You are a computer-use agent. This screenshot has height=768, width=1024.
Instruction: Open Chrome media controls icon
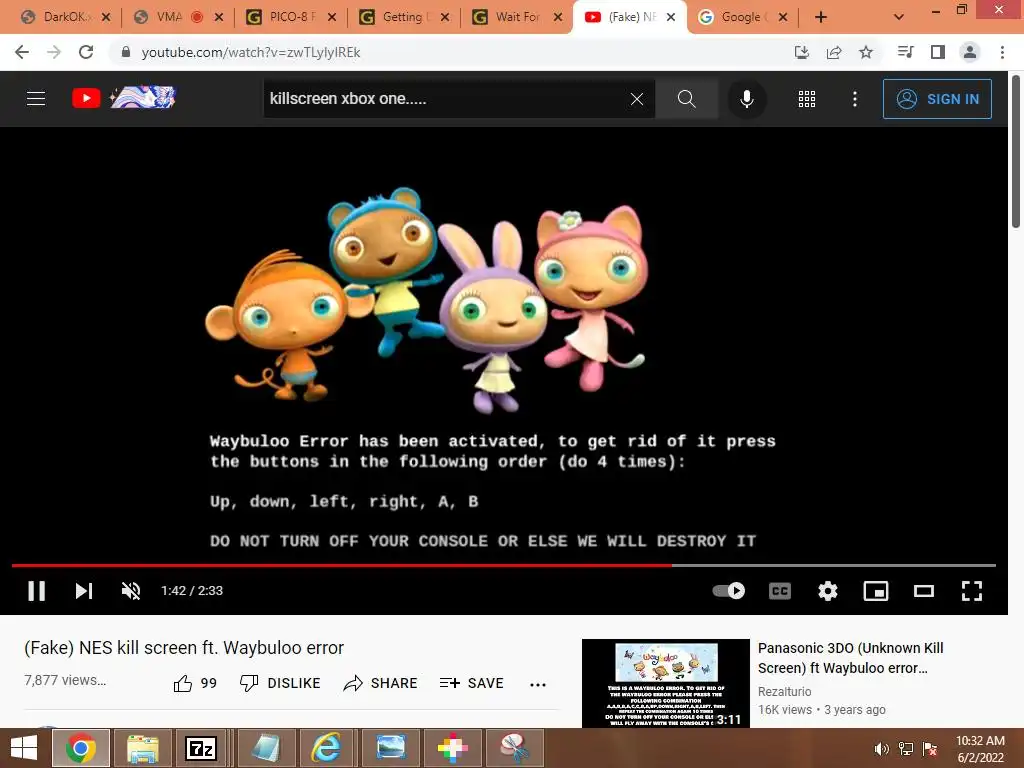click(905, 52)
